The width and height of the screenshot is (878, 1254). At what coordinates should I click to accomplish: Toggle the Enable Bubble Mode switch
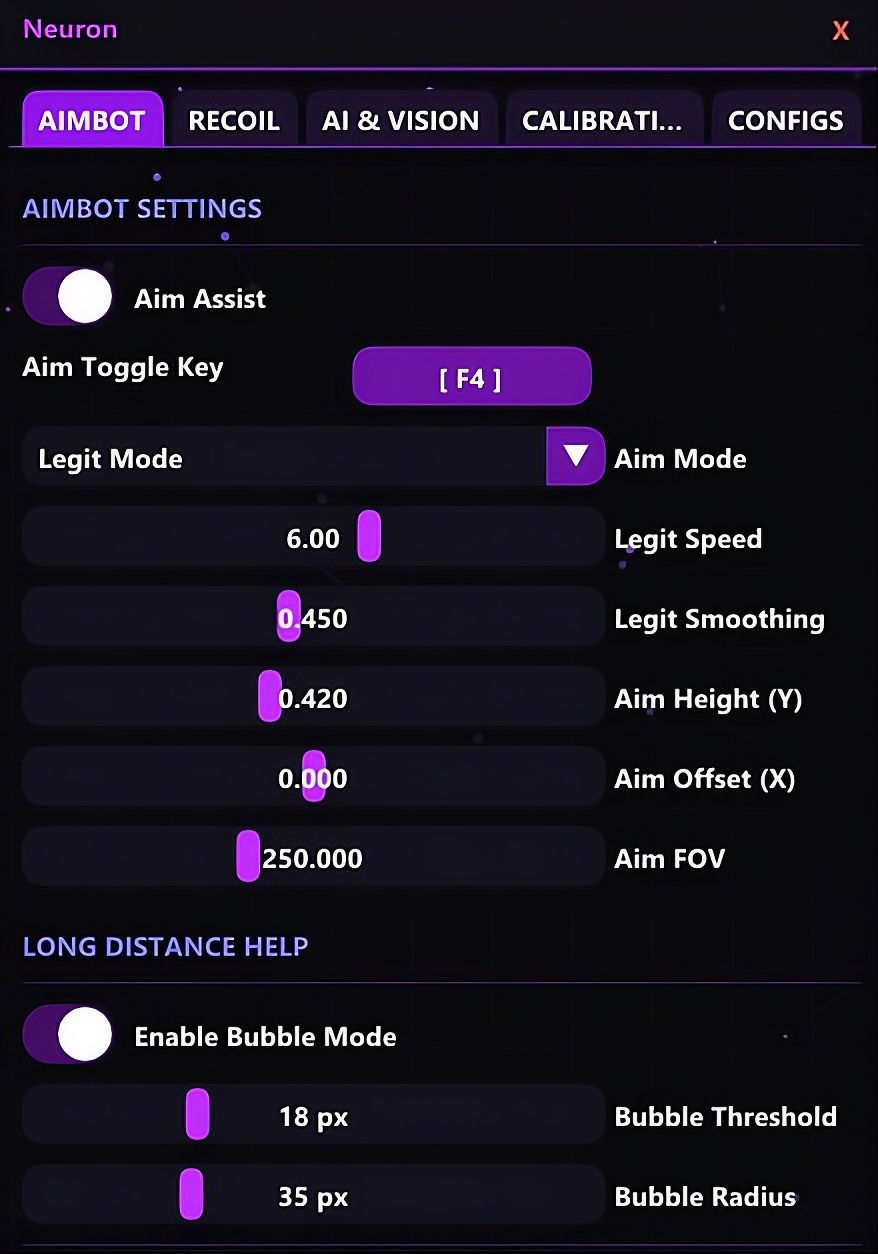click(69, 1035)
